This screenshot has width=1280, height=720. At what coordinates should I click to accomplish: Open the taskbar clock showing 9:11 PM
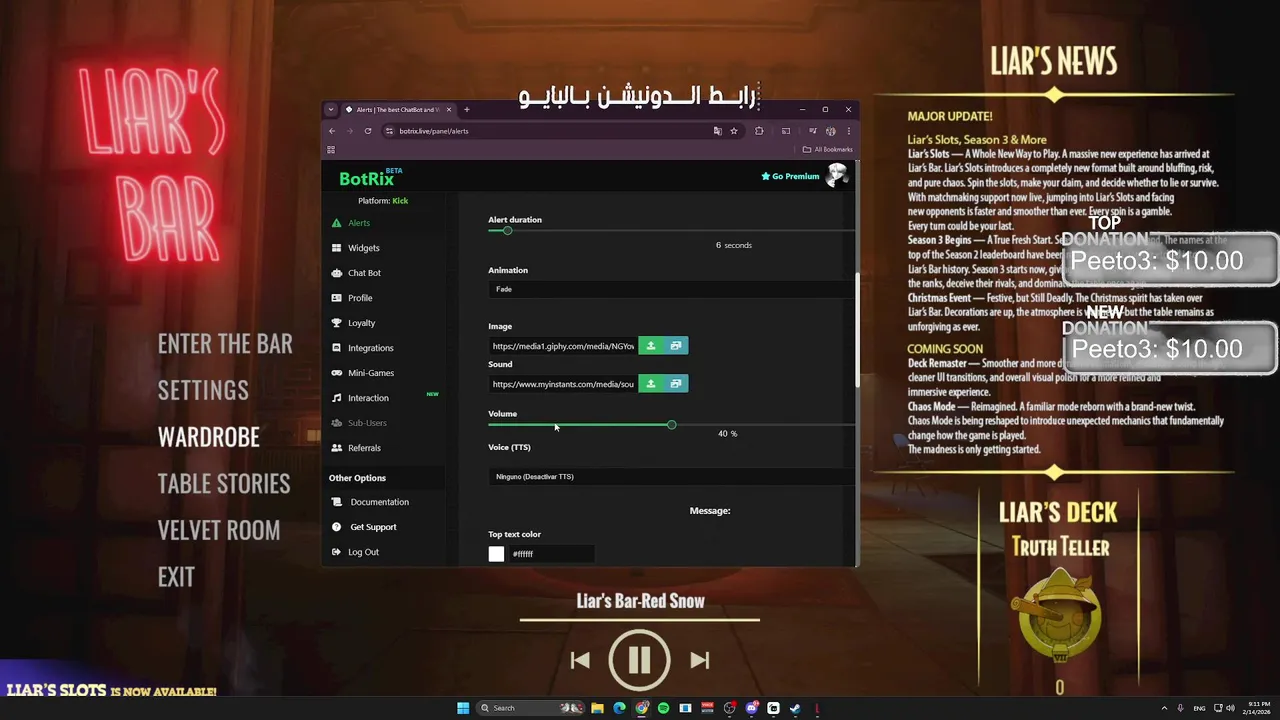pyautogui.click(x=1256, y=708)
